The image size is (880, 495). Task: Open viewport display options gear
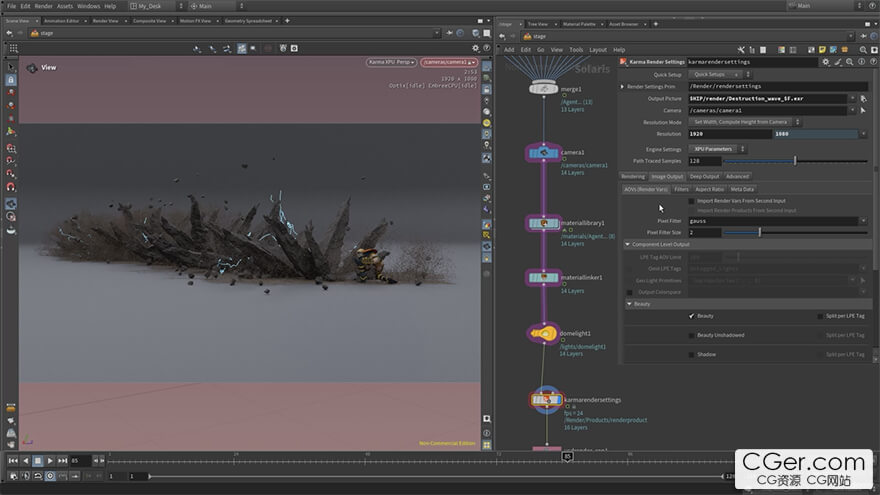(475, 48)
